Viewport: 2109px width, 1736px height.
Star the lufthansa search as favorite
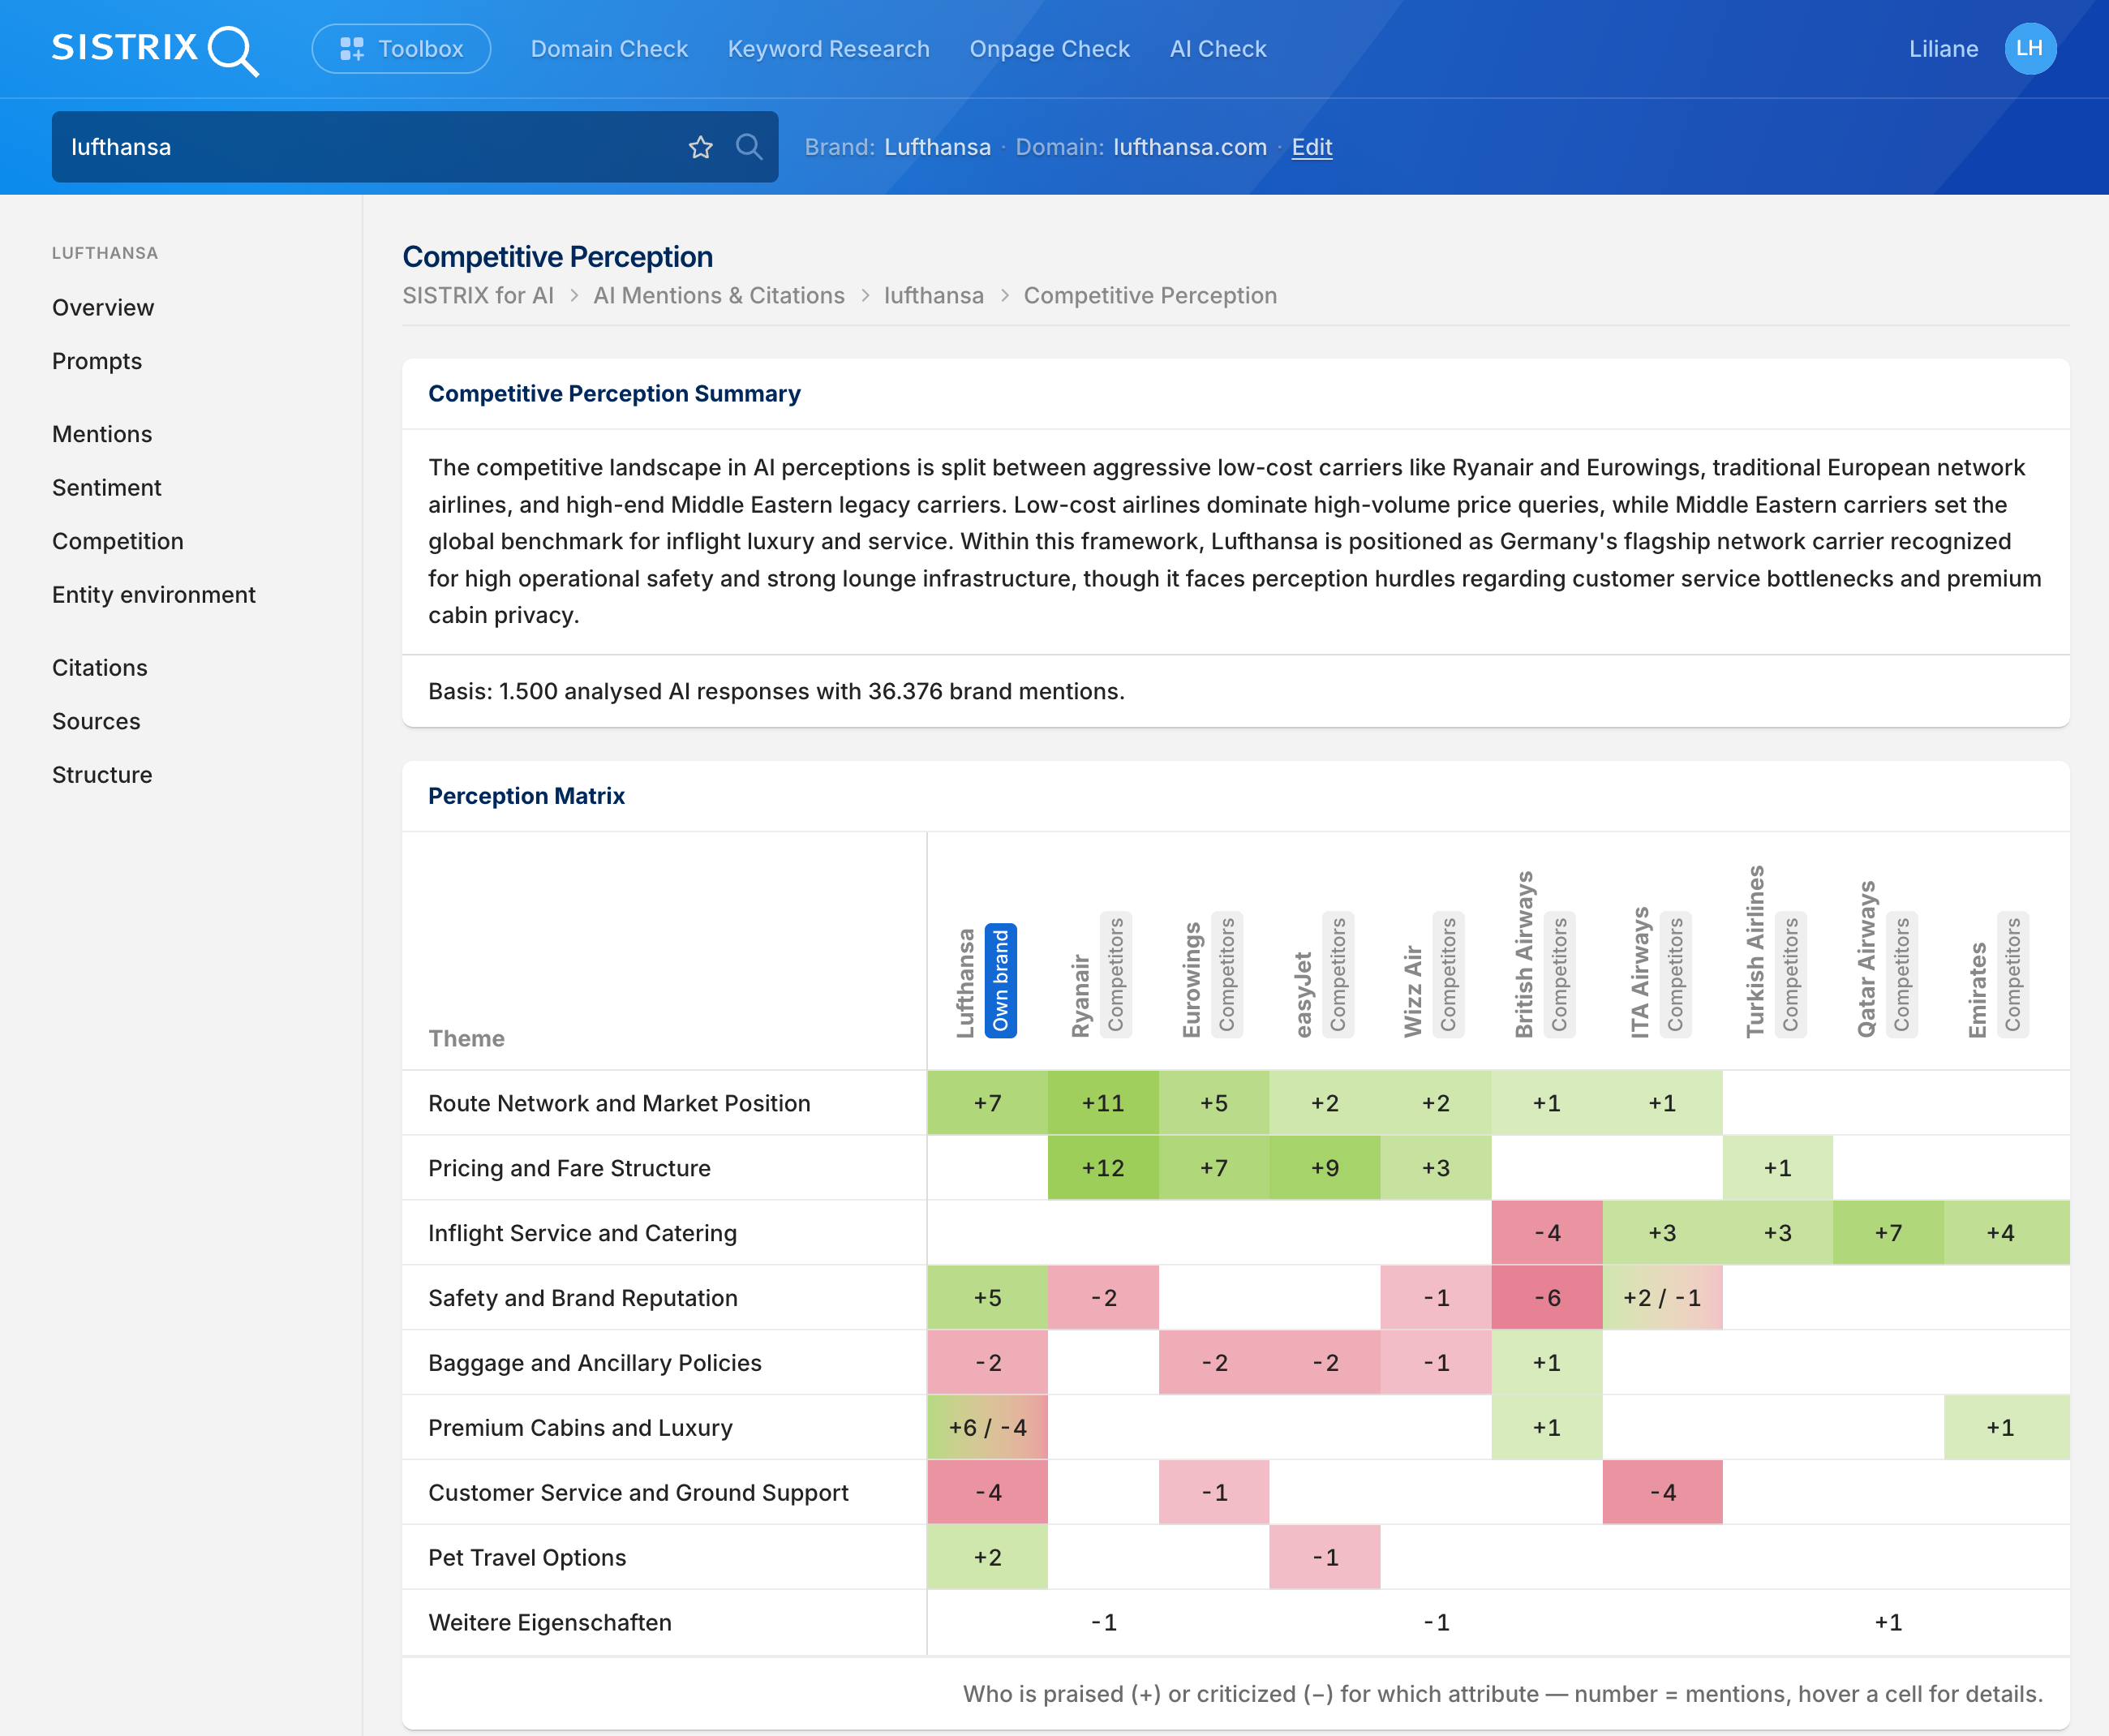[701, 147]
